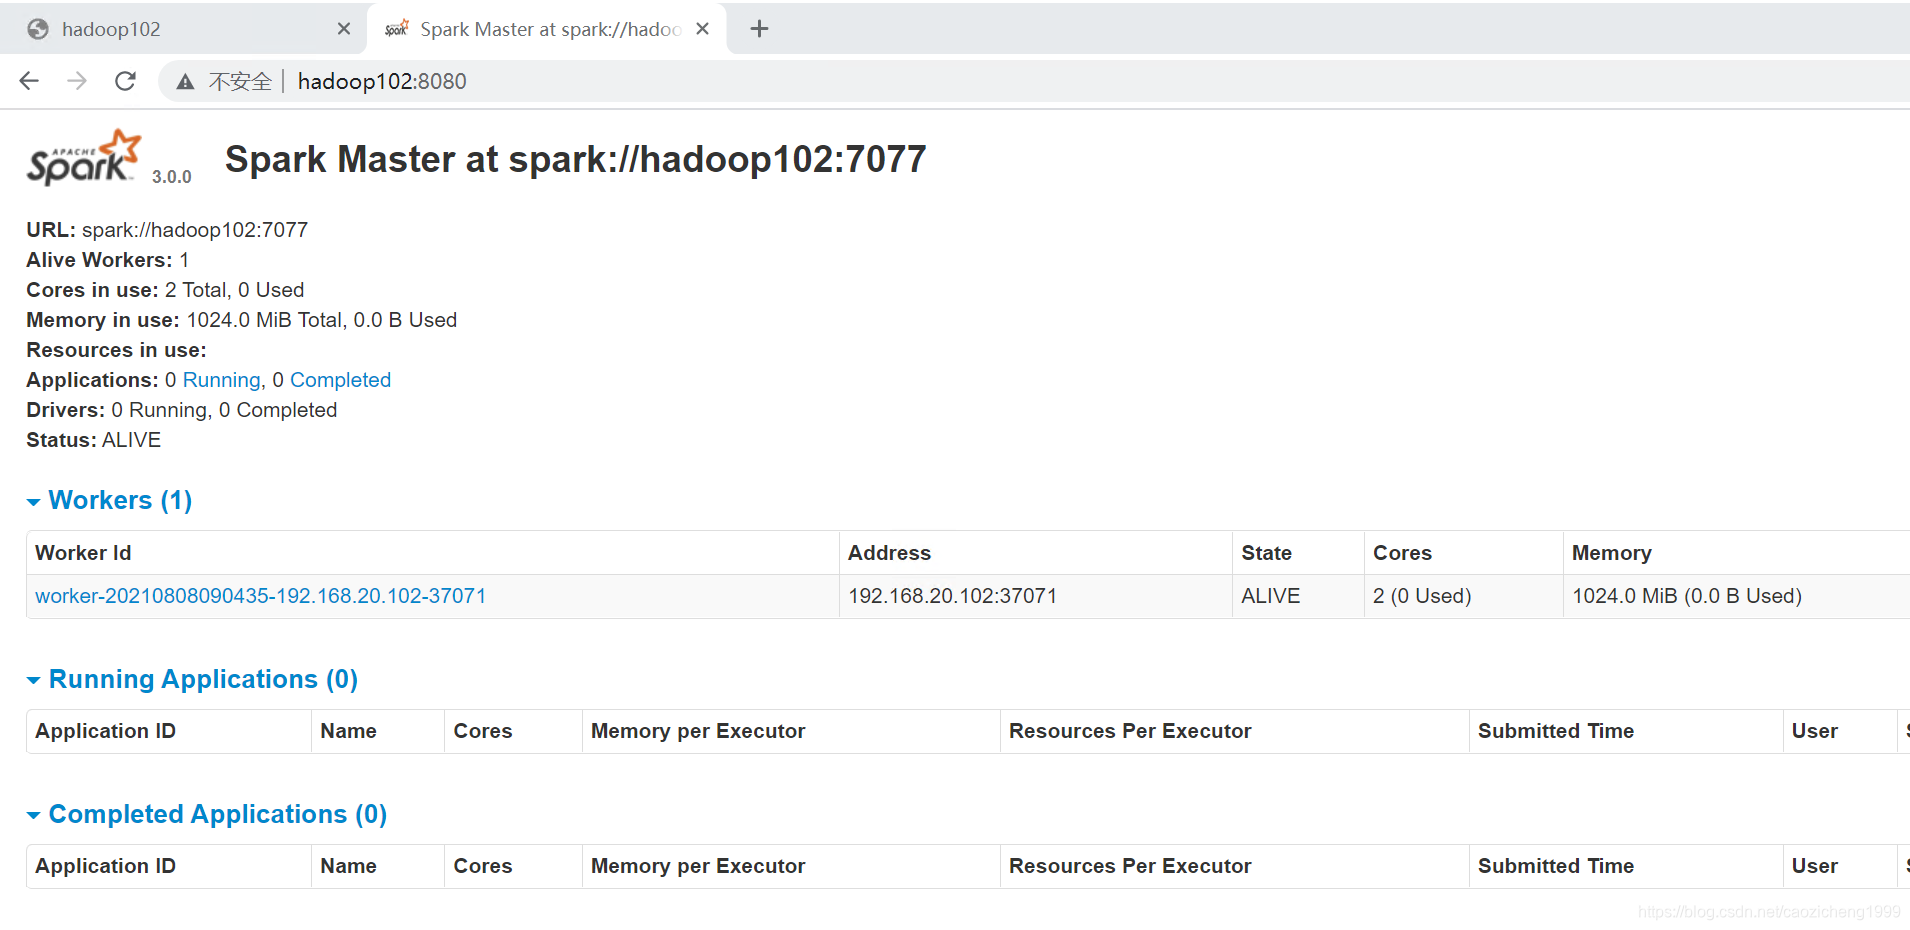Screen dimensions: 1910x930
Task: Click the Spark Master page heading
Action: point(576,159)
